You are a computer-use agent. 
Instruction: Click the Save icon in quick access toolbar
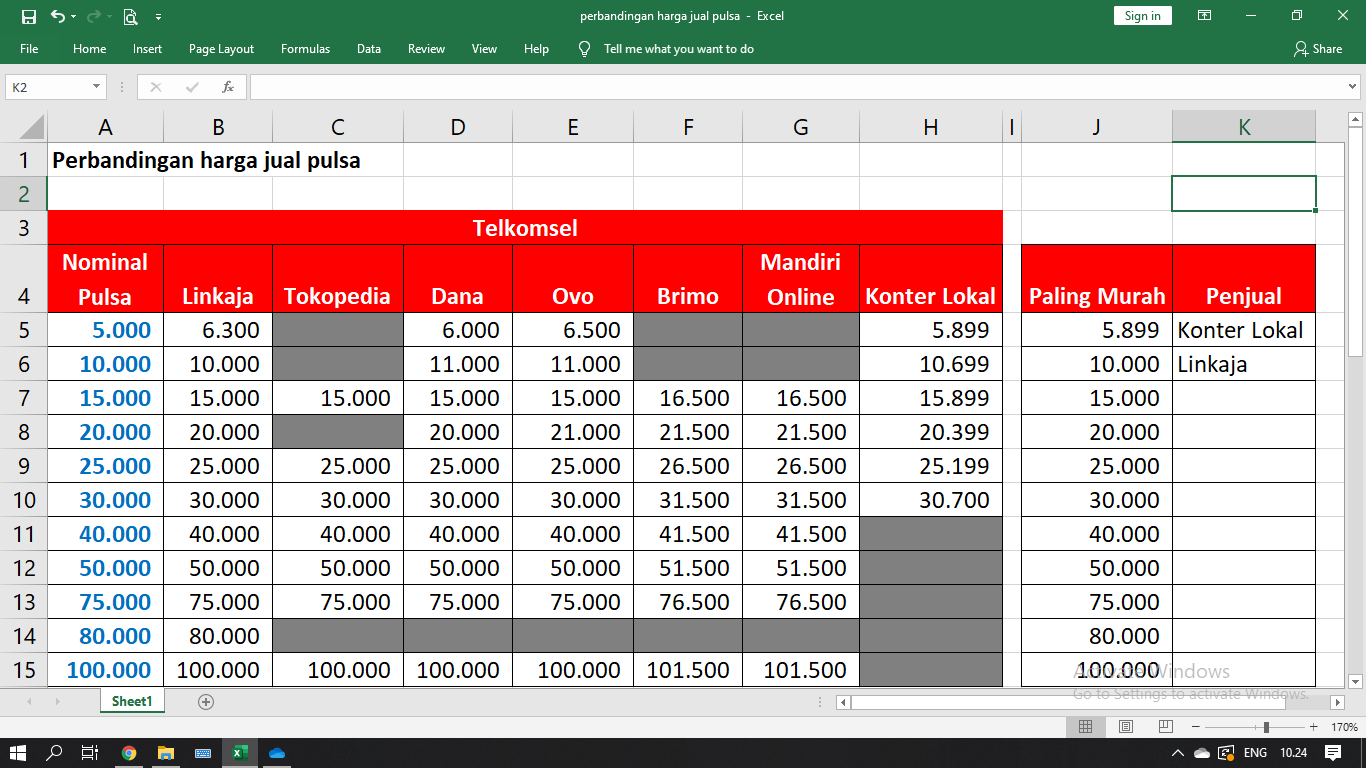28,16
